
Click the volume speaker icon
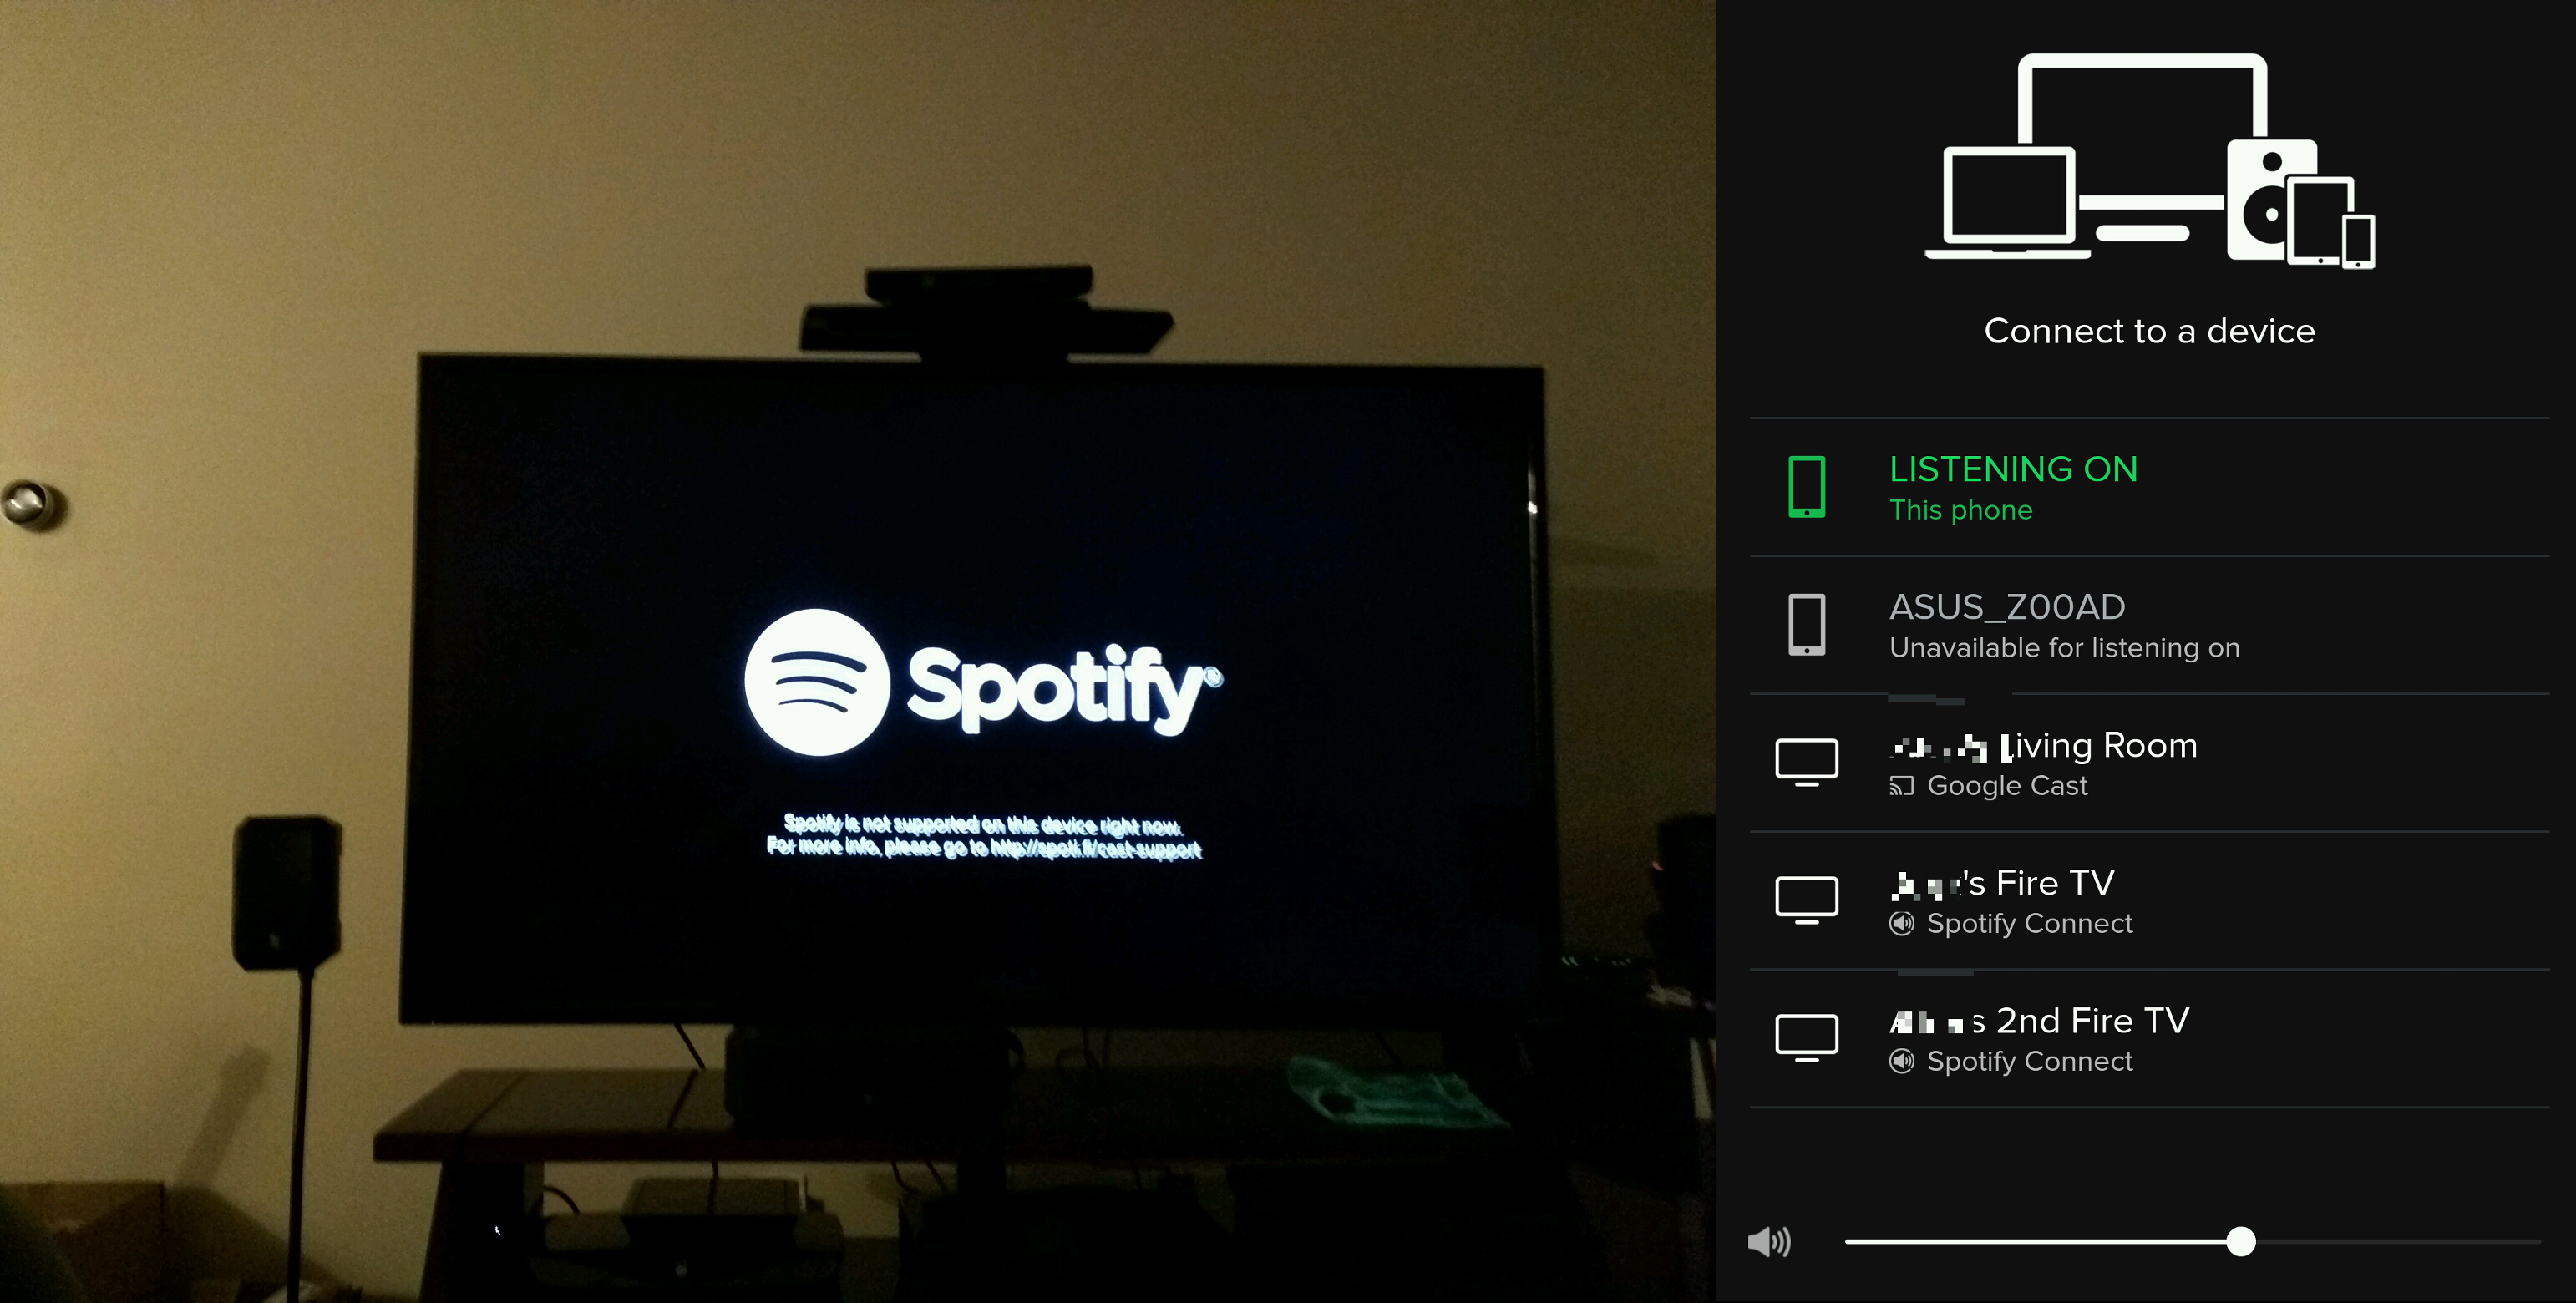(1768, 1242)
